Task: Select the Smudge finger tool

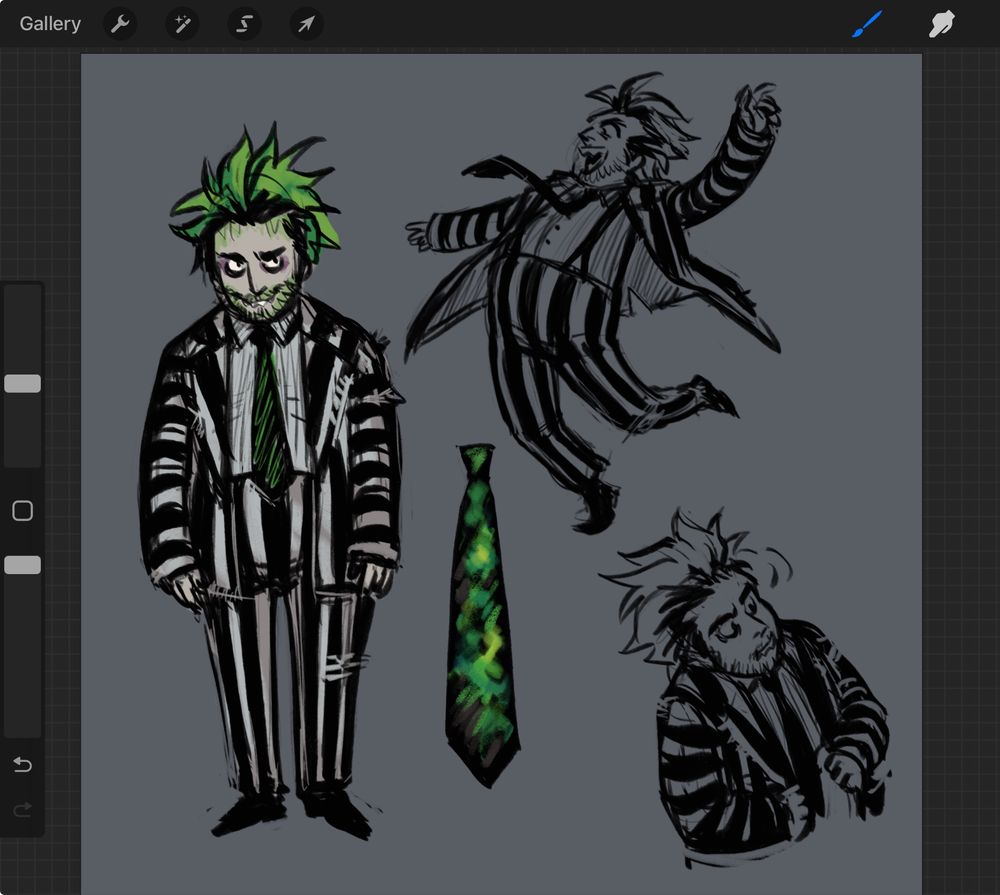Action: click(941, 24)
